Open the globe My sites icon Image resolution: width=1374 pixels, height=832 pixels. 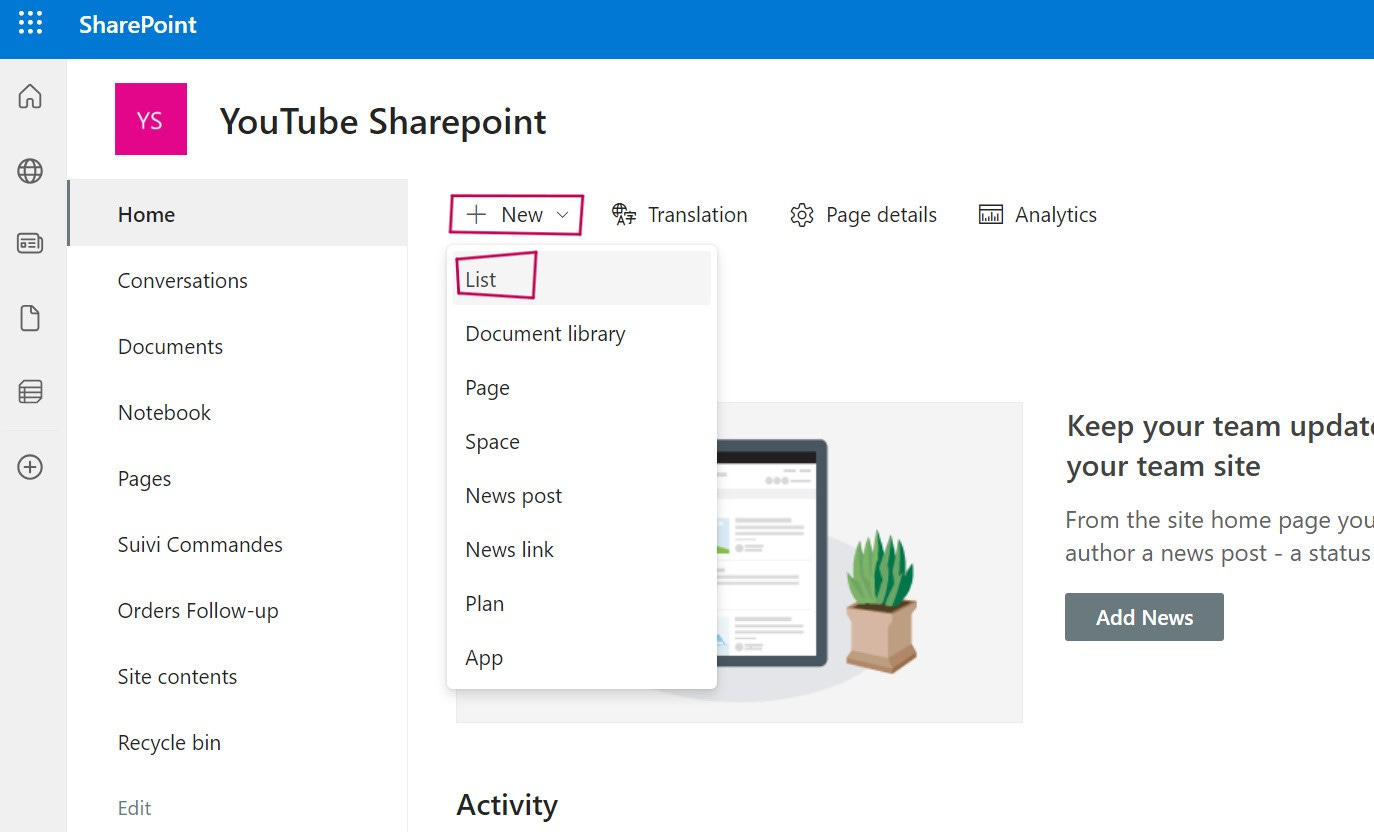click(30, 171)
